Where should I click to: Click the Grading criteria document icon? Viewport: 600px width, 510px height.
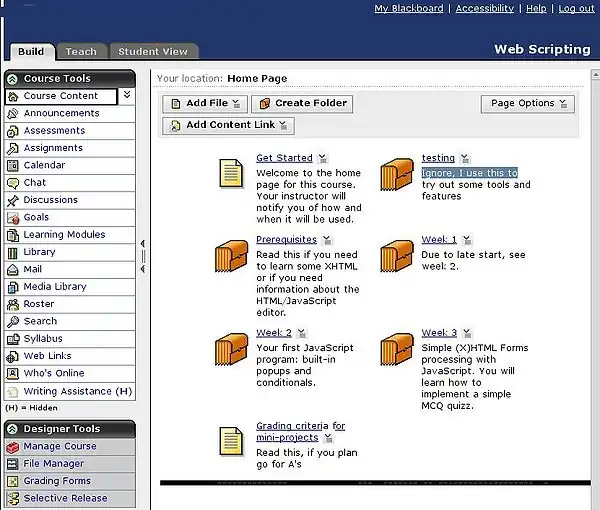pyautogui.click(x=232, y=442)
